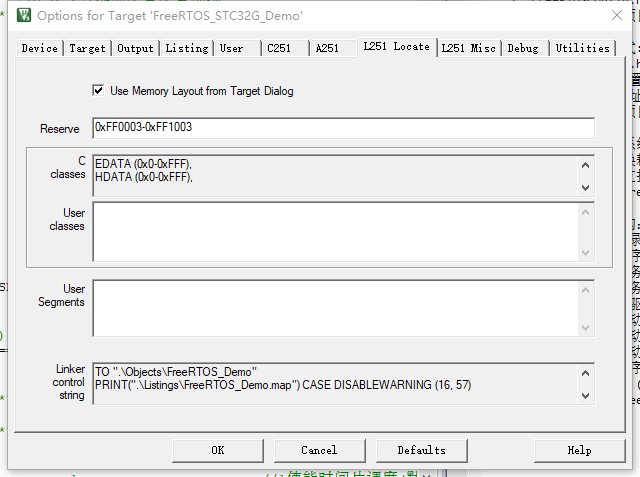Image resolution: width=640 pixels, height=477 pixels.
Task: Open the Target tab
Action: coord(87,48)
